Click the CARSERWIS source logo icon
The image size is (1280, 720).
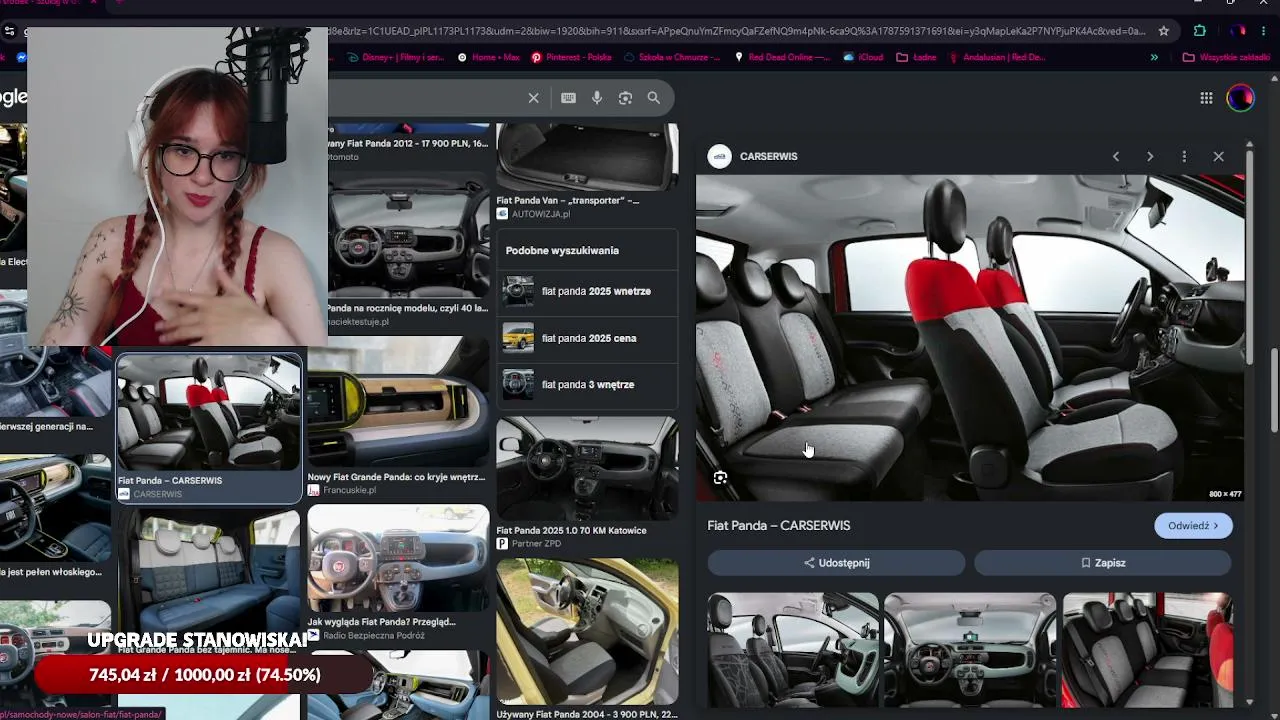click(720, 156)
